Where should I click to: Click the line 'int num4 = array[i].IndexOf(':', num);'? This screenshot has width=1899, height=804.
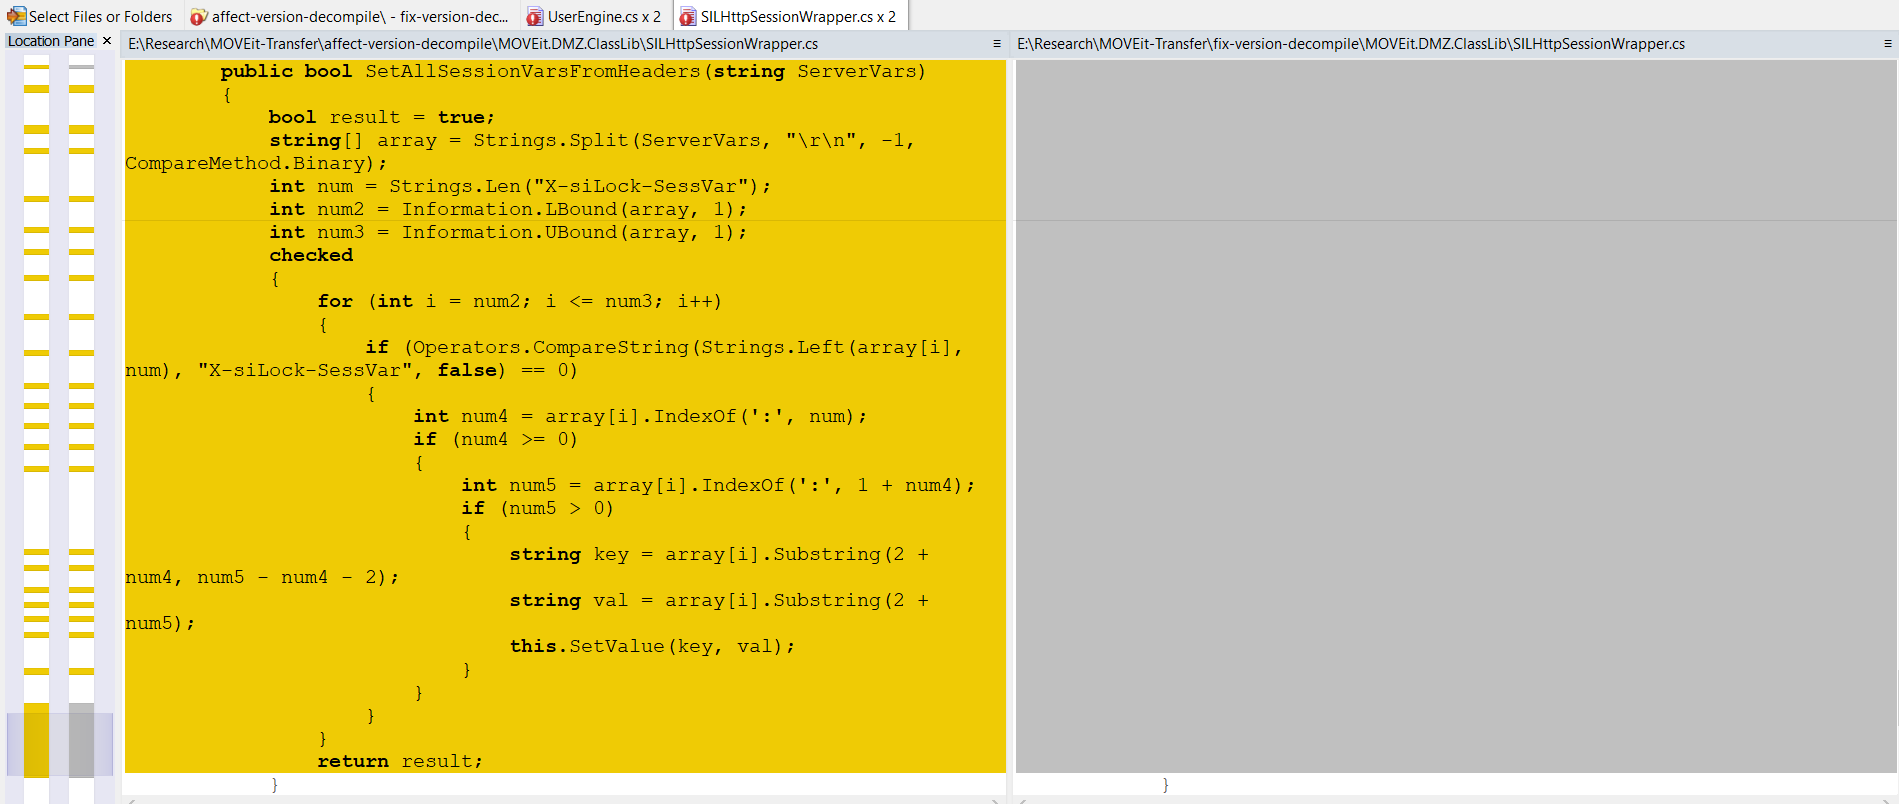pos(640,416)
